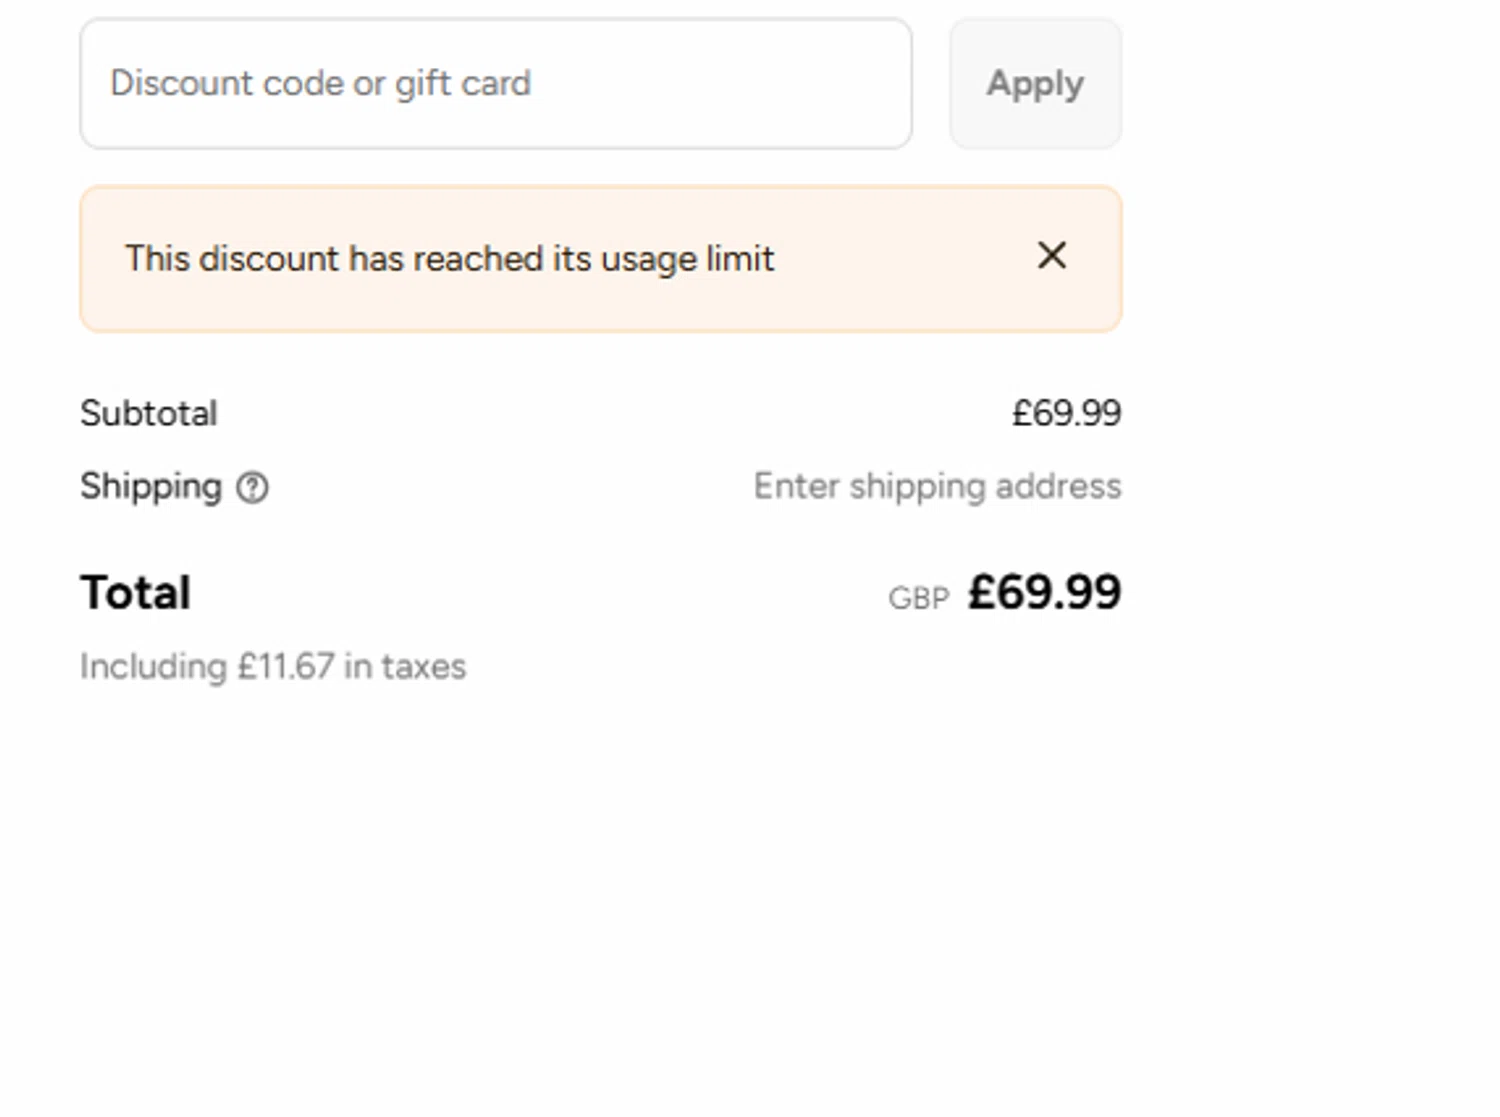The image size is (1500, 1117).
Task: Click the 'Enter shipping address' text
Action: pos(937,487)
